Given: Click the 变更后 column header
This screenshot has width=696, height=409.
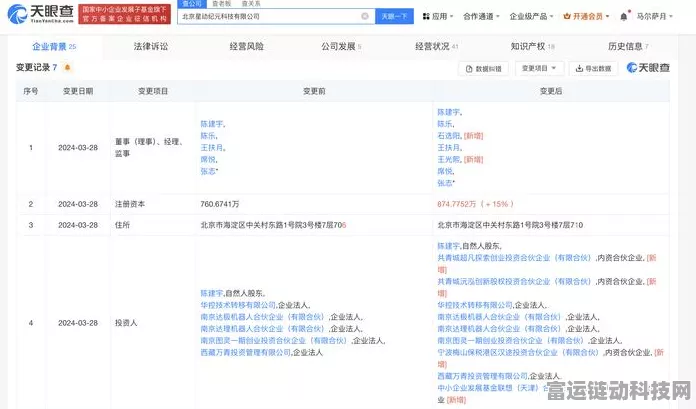Looking at the screenshot, I should coord(551,91).
